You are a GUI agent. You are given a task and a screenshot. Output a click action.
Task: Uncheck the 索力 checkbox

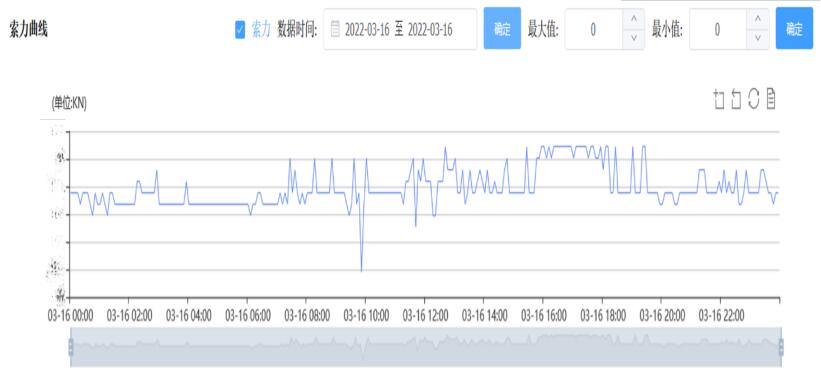240,30
